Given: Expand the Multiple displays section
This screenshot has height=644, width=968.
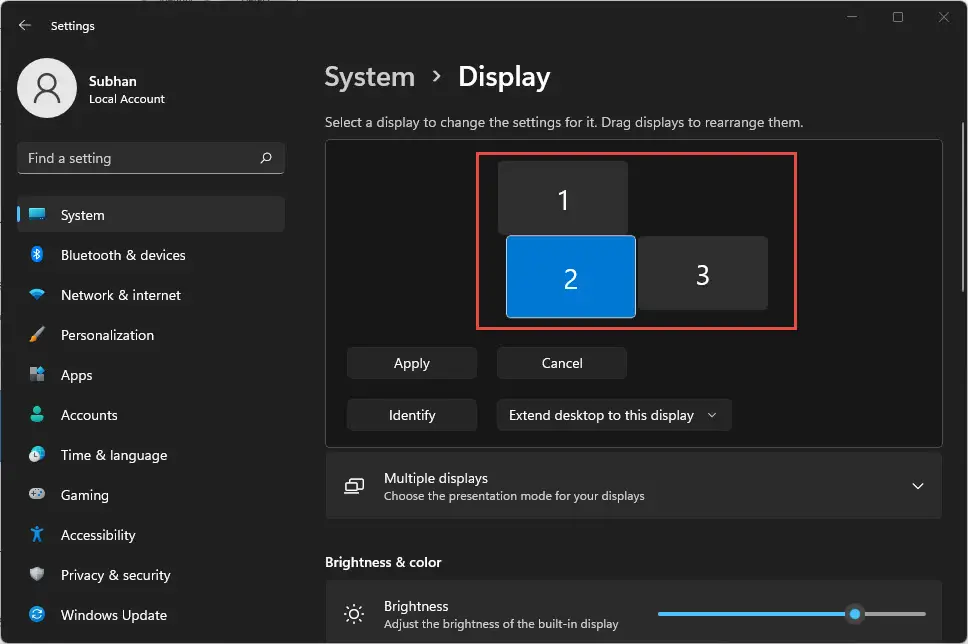Looking at the screenshot, I should (x=917, y=486).
